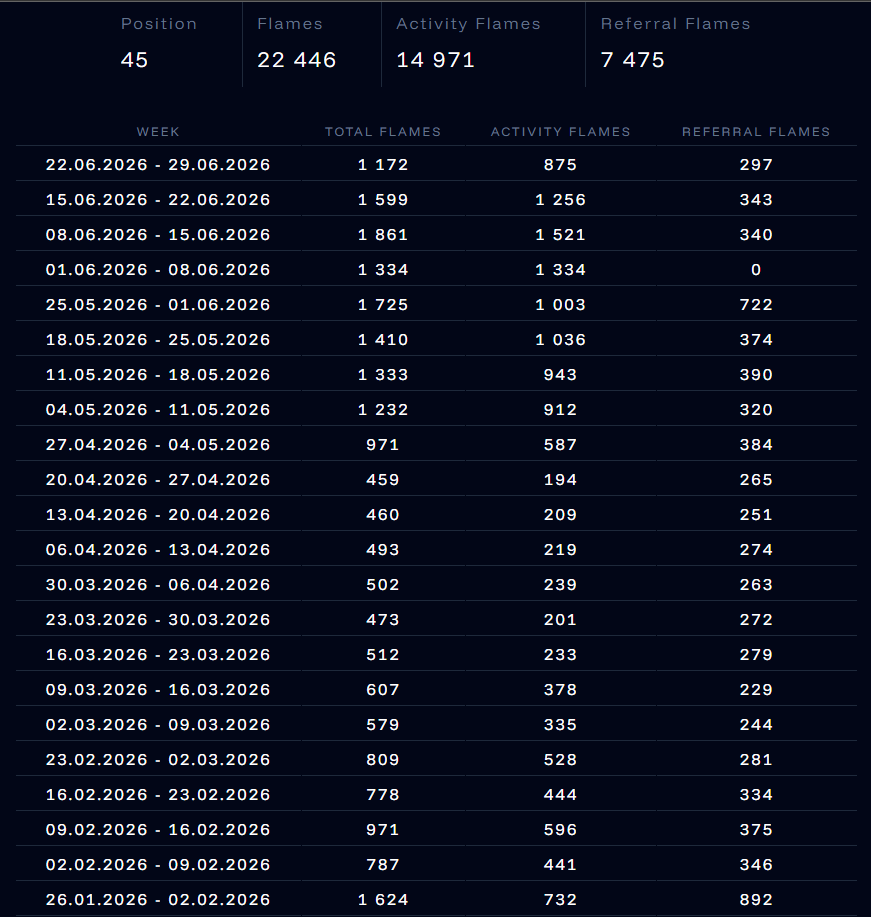Click week 08.06.2026 - 15.06.2026
This screenshot has width=871, height=917.
click(x=158, y=235)
